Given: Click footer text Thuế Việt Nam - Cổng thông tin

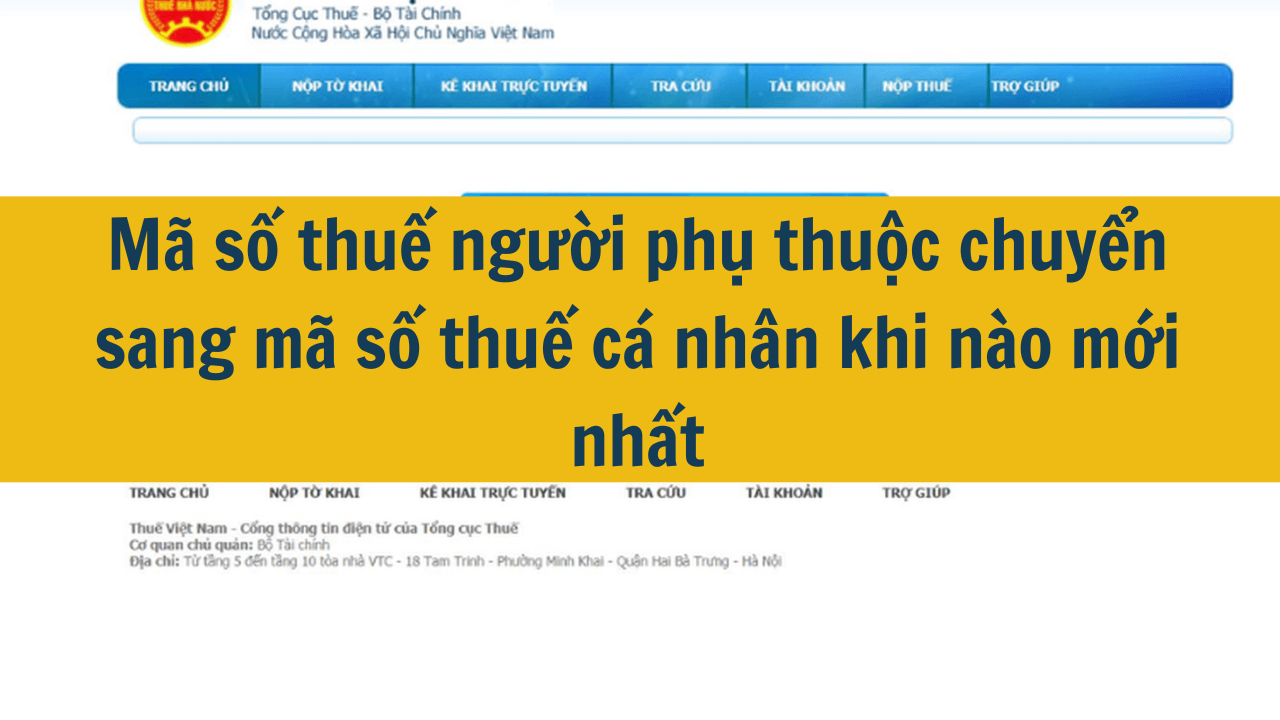Looking at the screenshot, I should click(324, 528).
